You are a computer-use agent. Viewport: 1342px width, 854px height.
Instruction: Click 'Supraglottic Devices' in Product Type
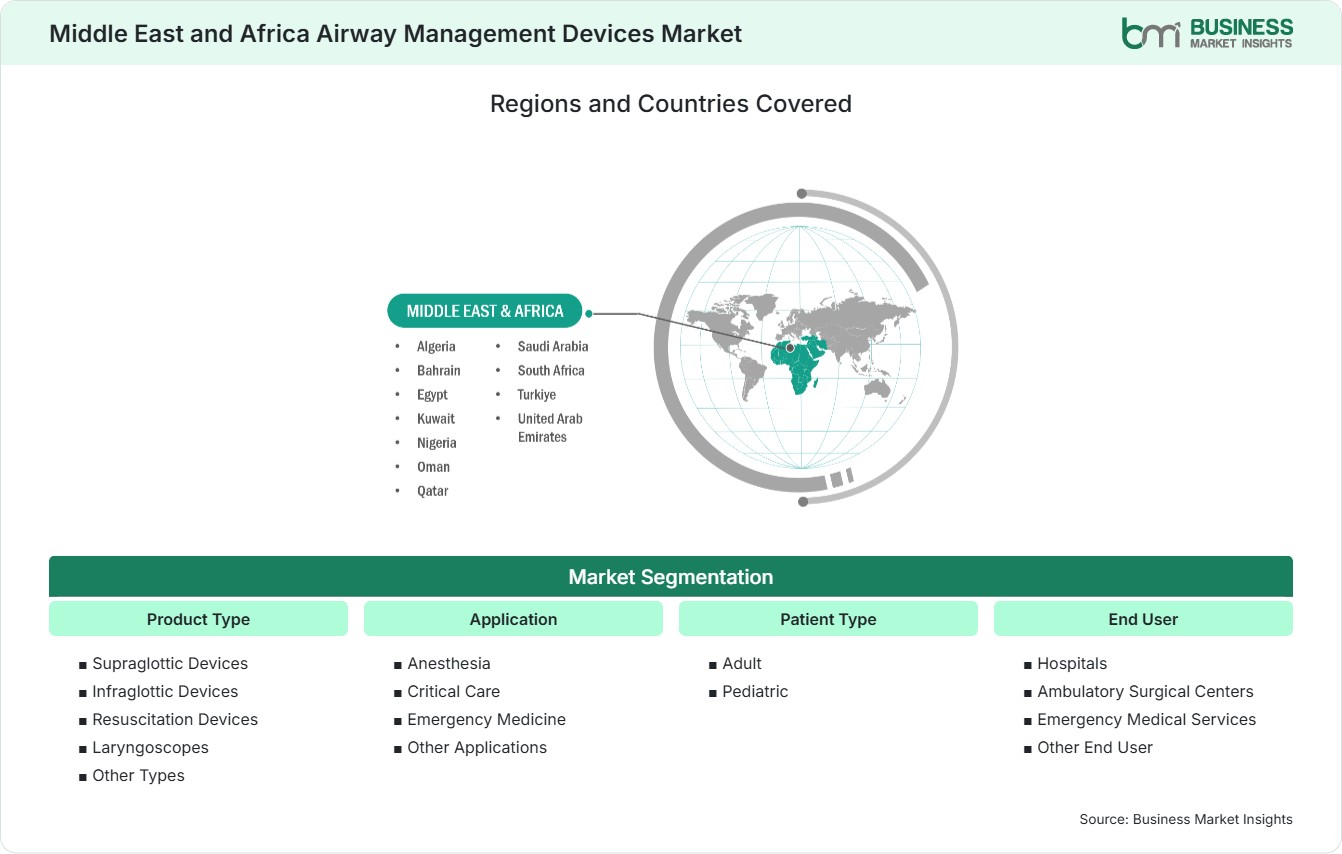tap(170, 663)
